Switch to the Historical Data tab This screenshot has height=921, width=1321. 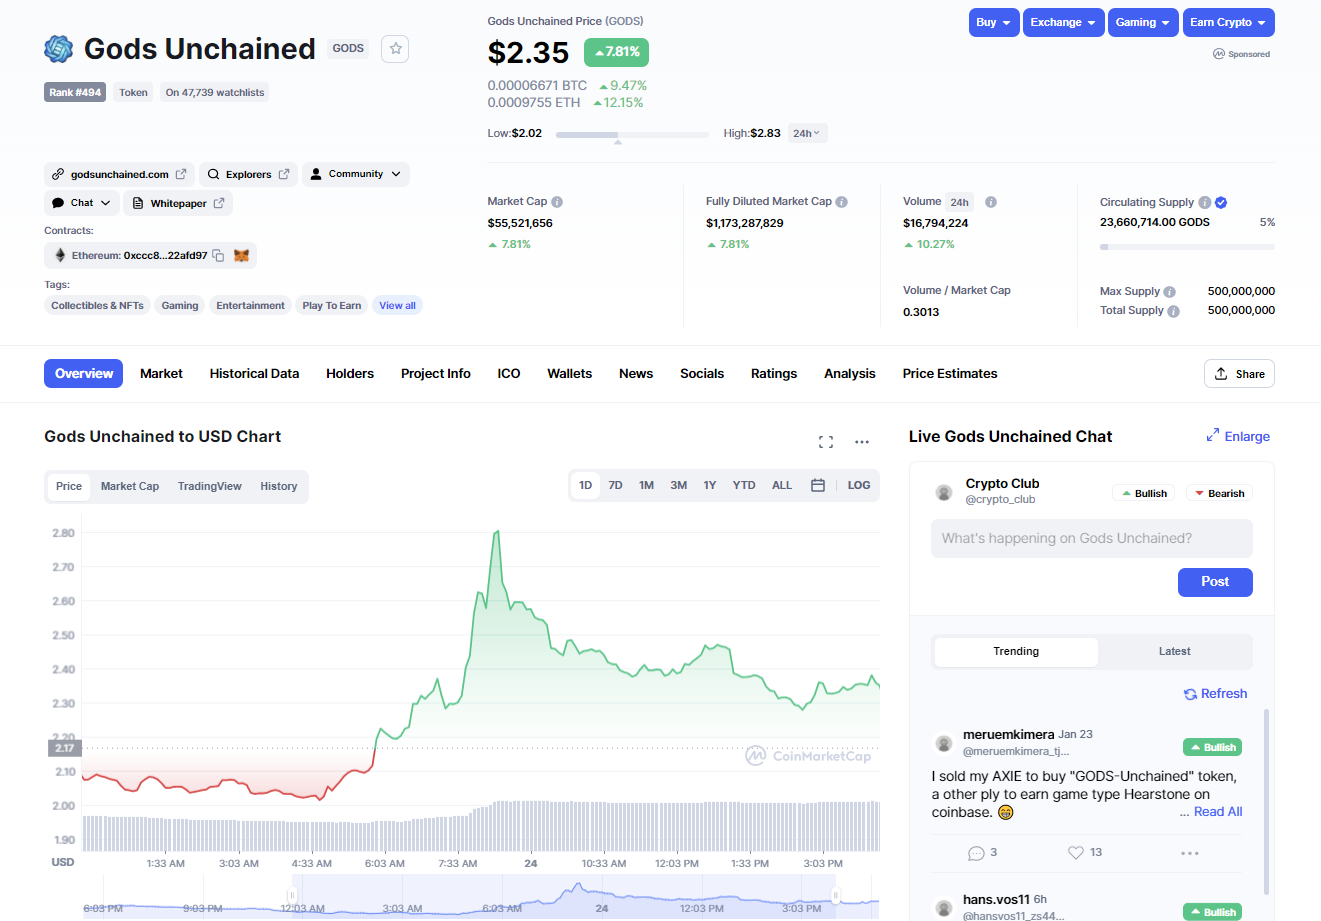[254, 374]
